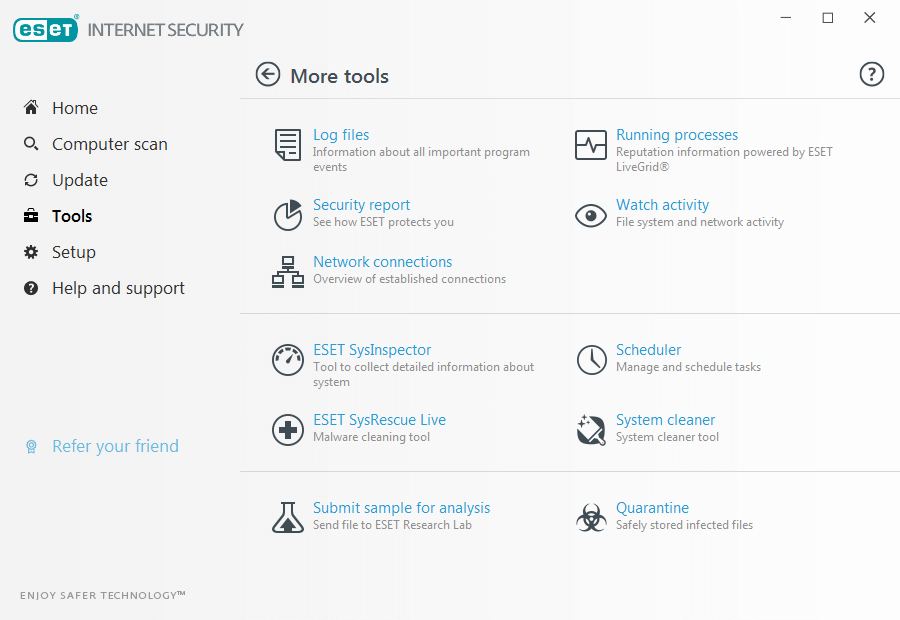Click the Refer your friend badge icon

[x=31, y=446]
